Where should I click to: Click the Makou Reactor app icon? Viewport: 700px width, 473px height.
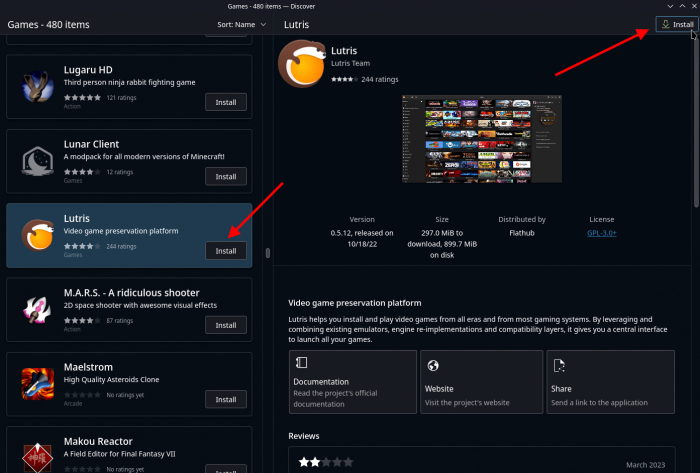point(38,457)
